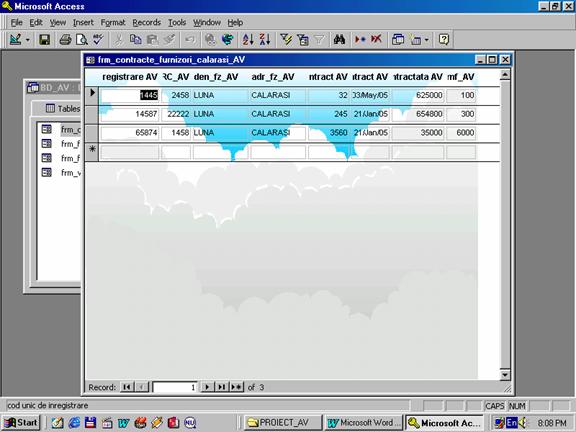Click the binoculars Find icon
576x432 pixels.
[339, 39]
